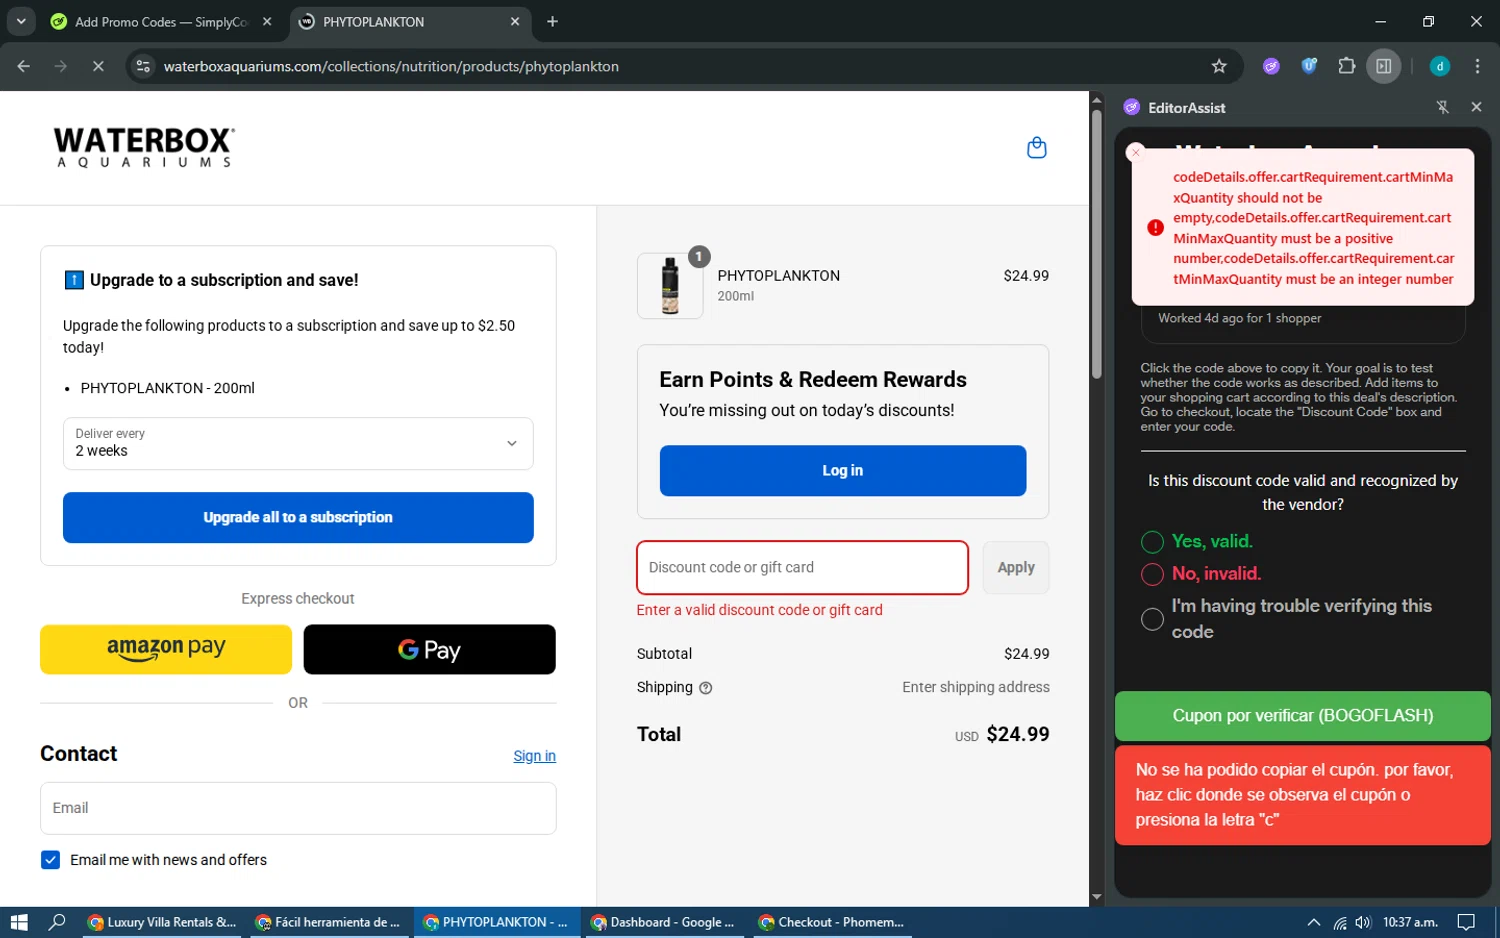Open the Windows notification center
This screenshot has height=938, width=1500.
click(1466, 922)
